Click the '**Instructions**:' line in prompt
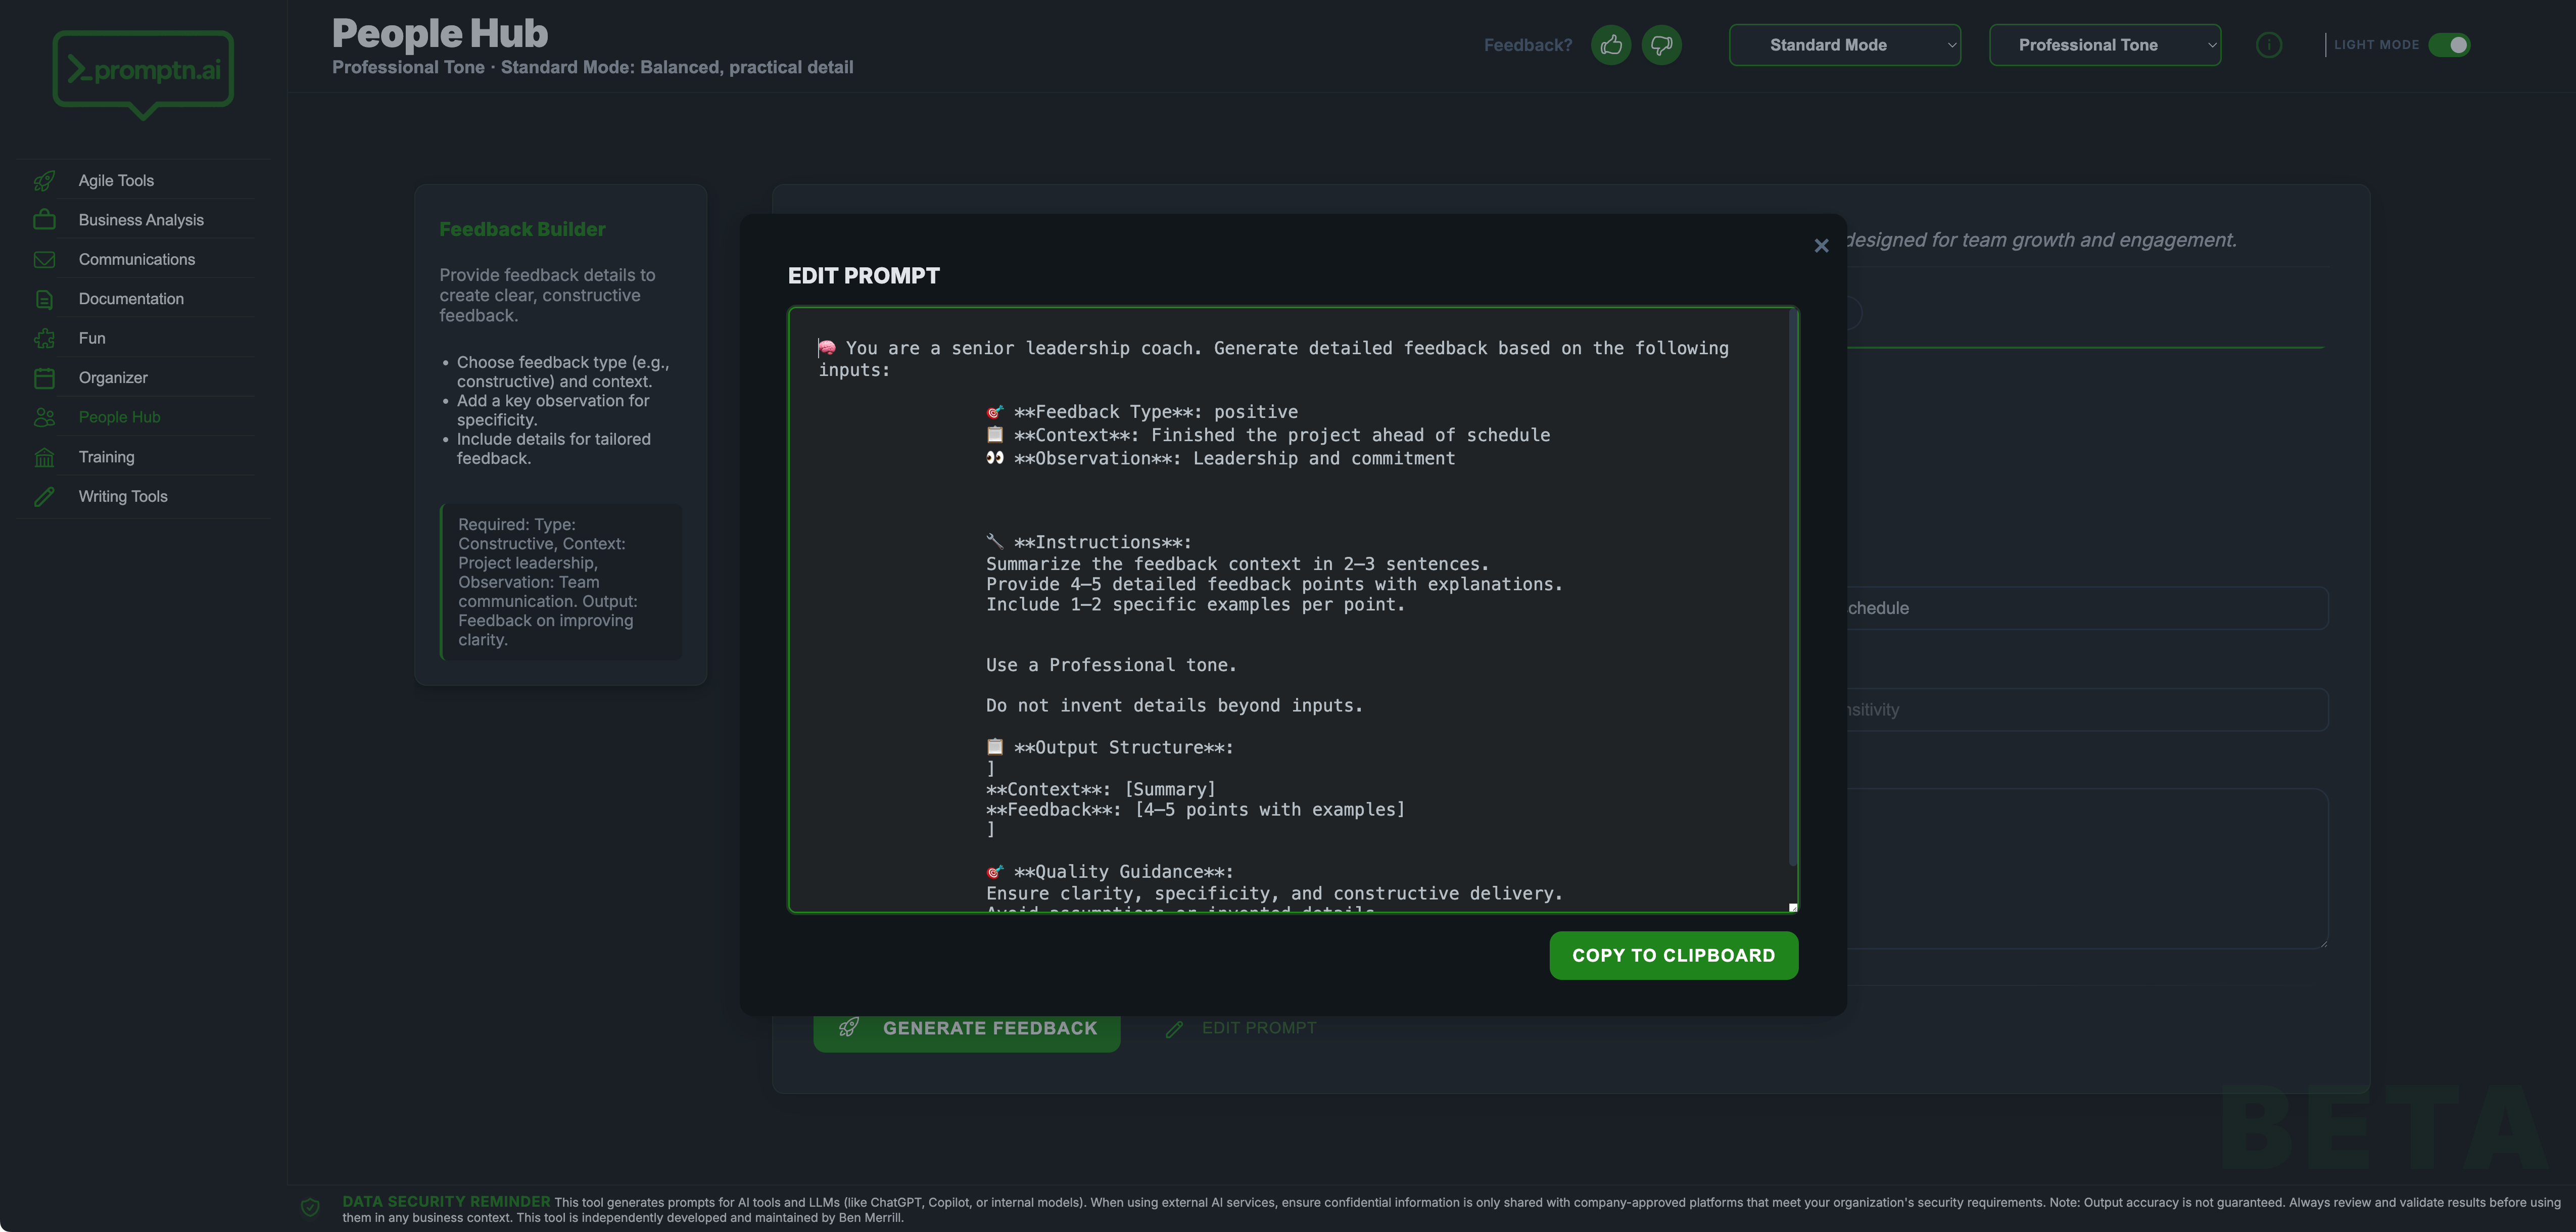The height and width of the screenshot is (1232, 2576). pos(1089,543)
